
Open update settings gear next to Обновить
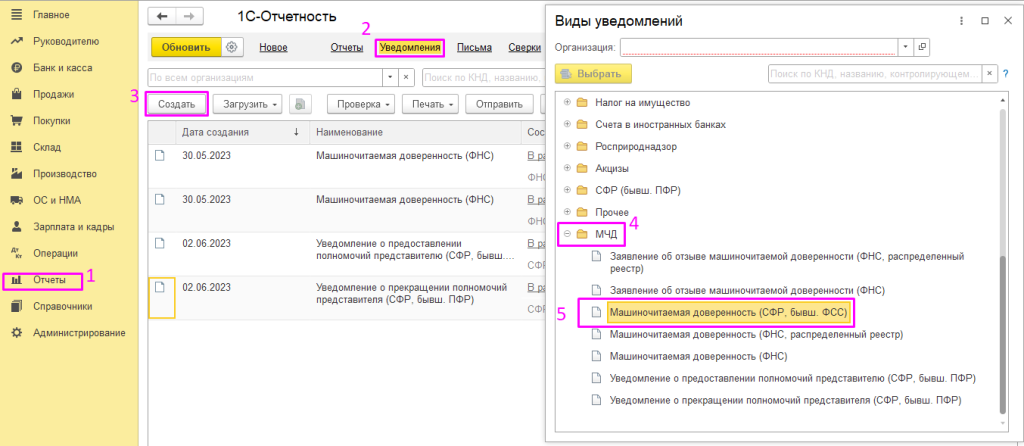point(232,48)
